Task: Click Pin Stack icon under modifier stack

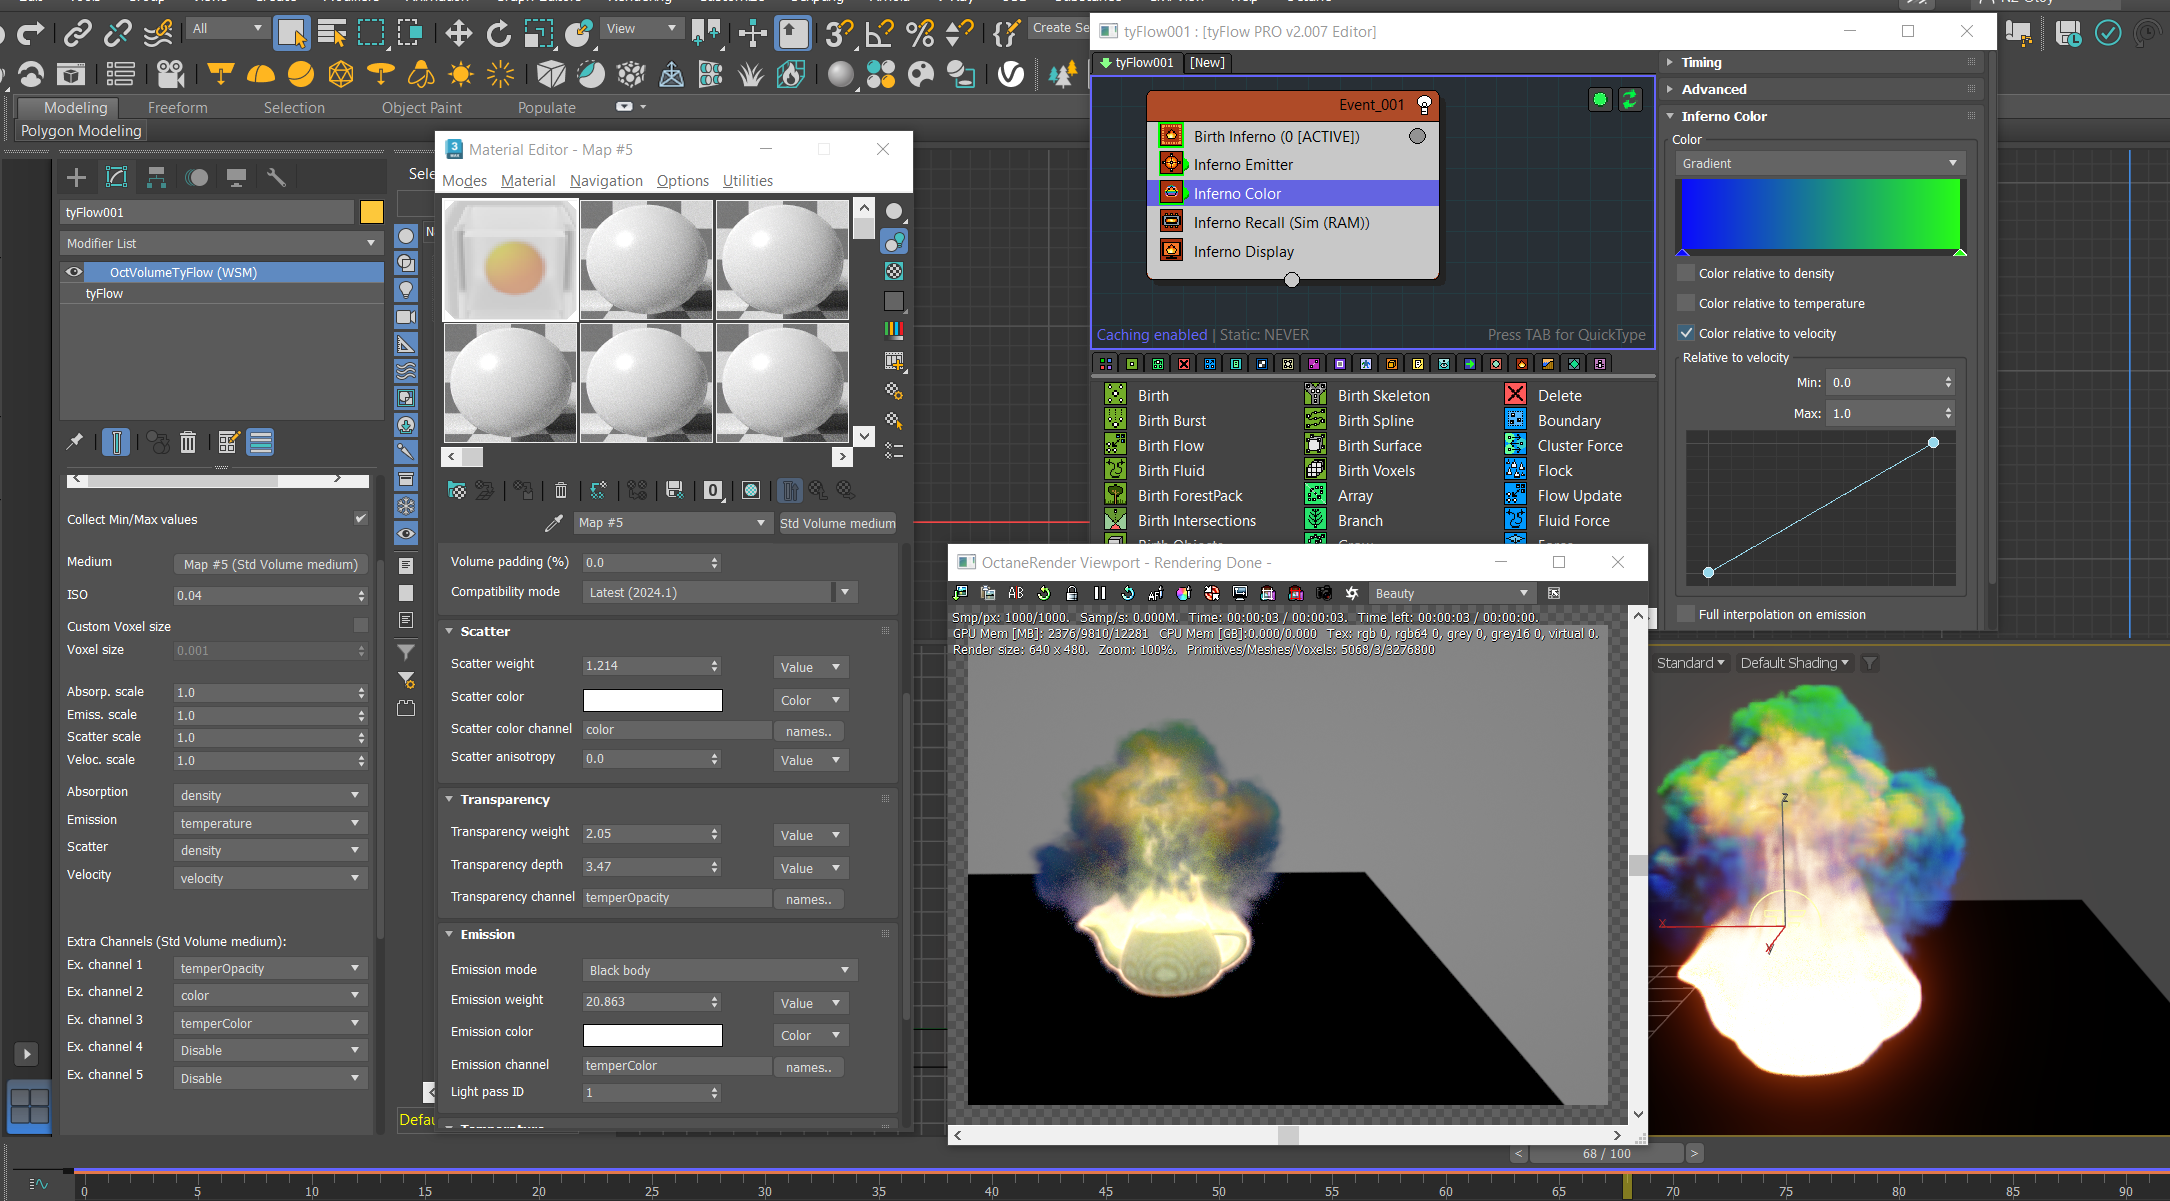Action: point(75,442)
